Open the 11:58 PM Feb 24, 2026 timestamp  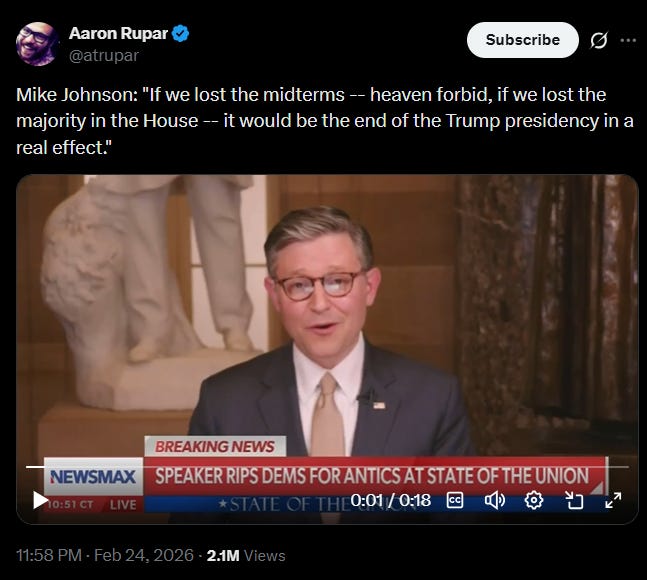(105, 555)
